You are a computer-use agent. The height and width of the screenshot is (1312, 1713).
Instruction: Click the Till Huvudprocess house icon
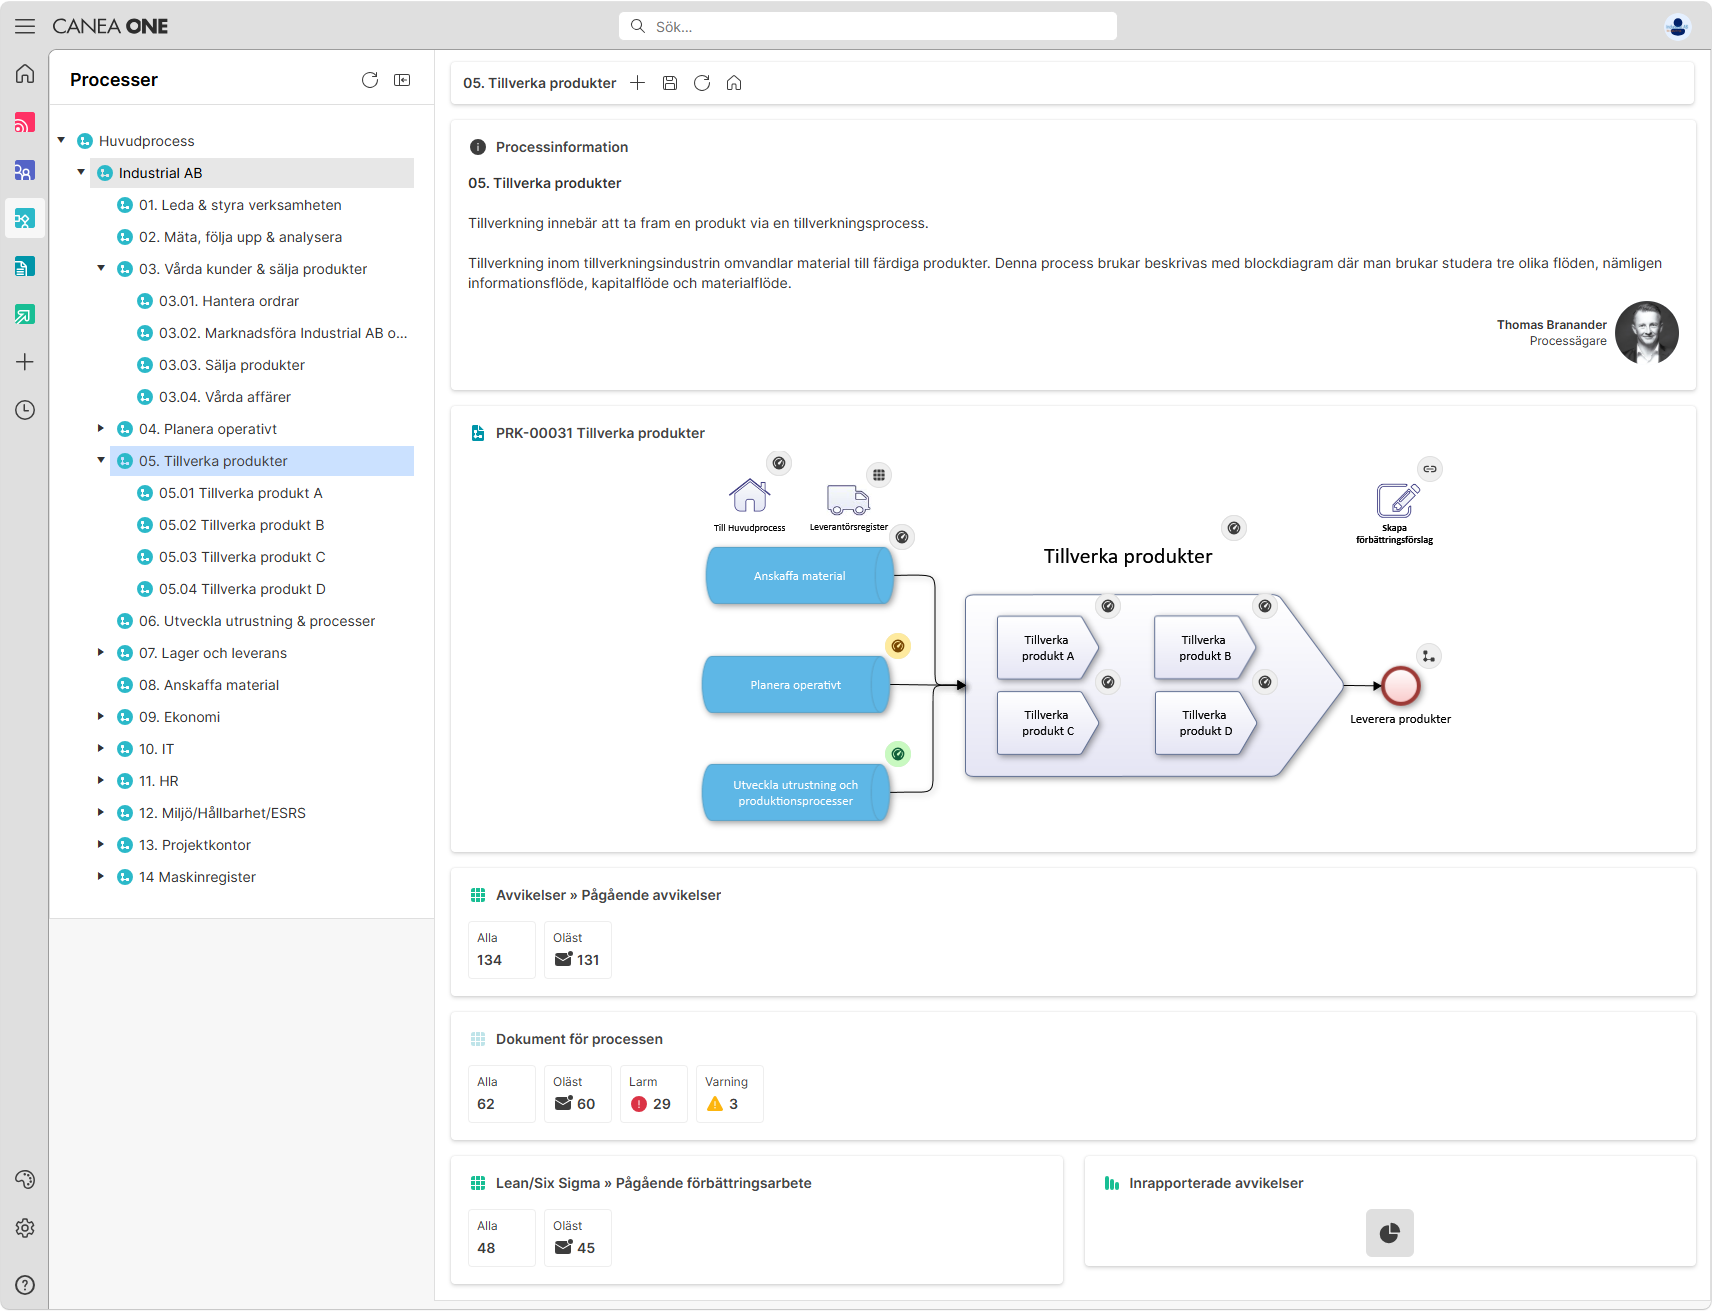[x=749, y=495]
